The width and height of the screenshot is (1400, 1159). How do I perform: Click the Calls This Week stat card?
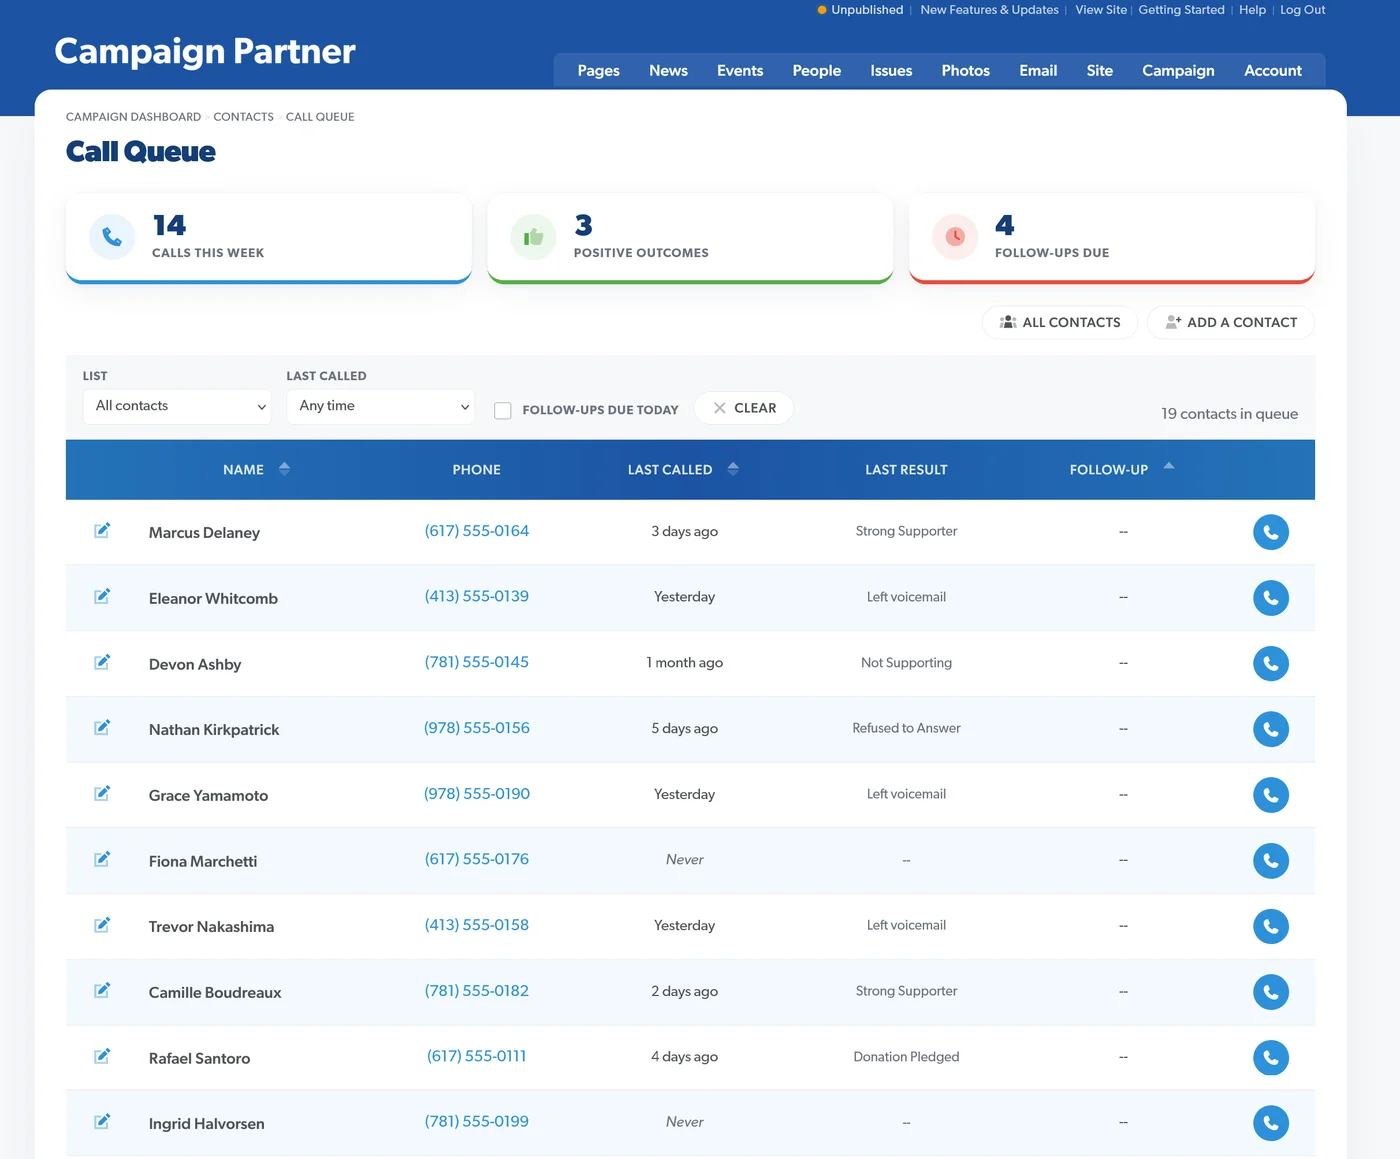[x=268, y=238]
